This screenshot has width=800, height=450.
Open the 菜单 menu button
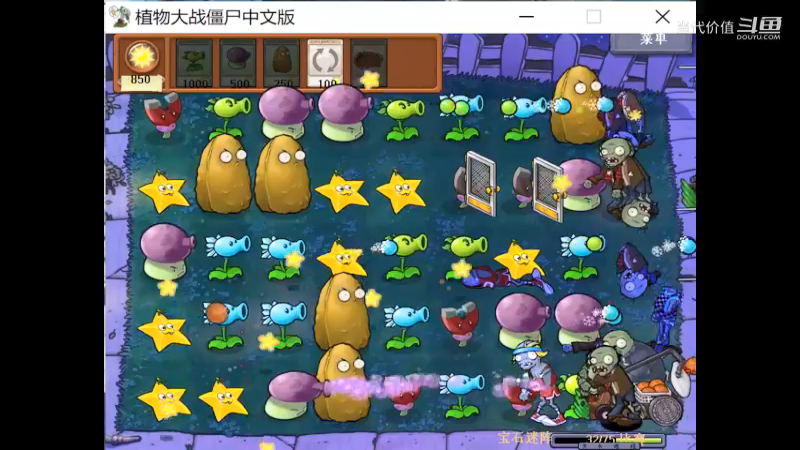click(x=653, y=39)
